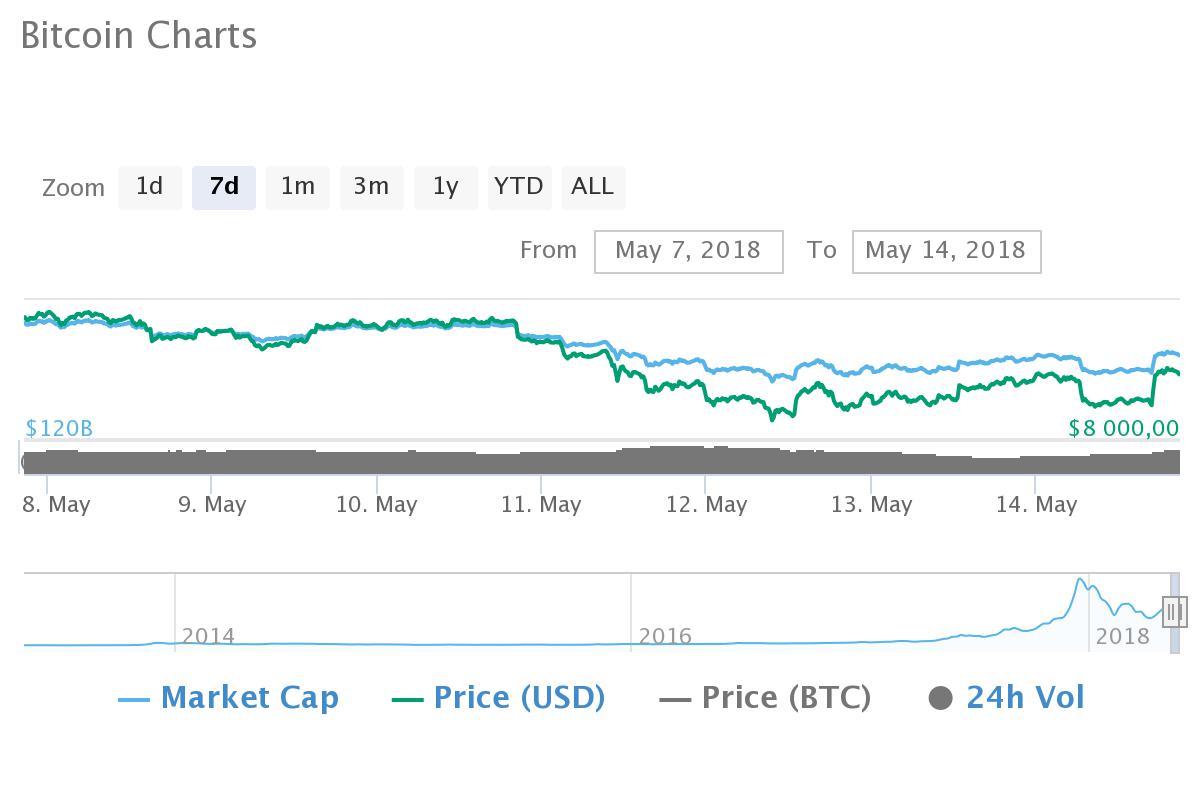
Task: Select the 1y zoom range
Action: point(445,187)
